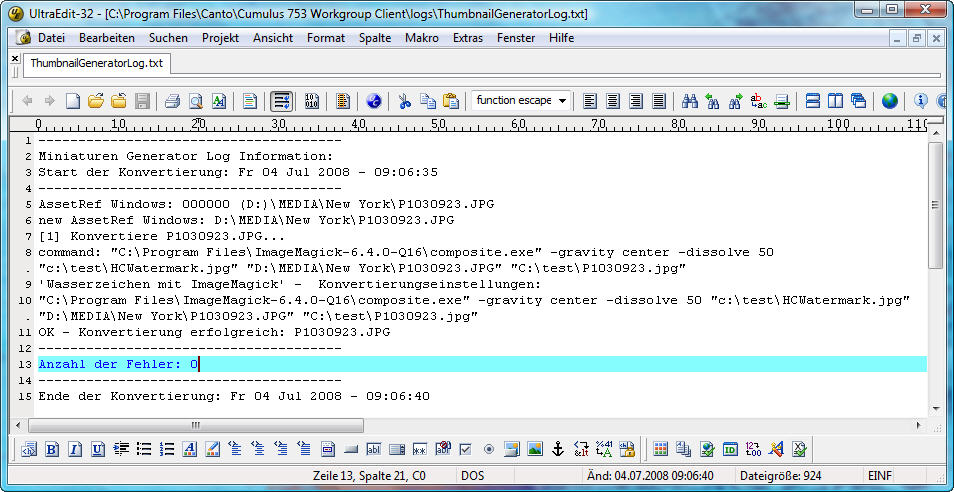
Task: Click the 'Dateigröße: 924' status entry
Action: [x=781, y=476]
